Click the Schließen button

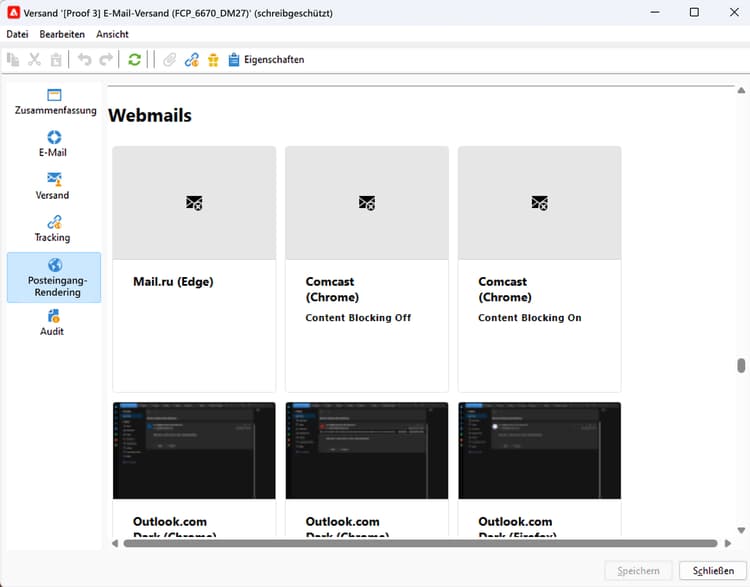click(713, 571)
